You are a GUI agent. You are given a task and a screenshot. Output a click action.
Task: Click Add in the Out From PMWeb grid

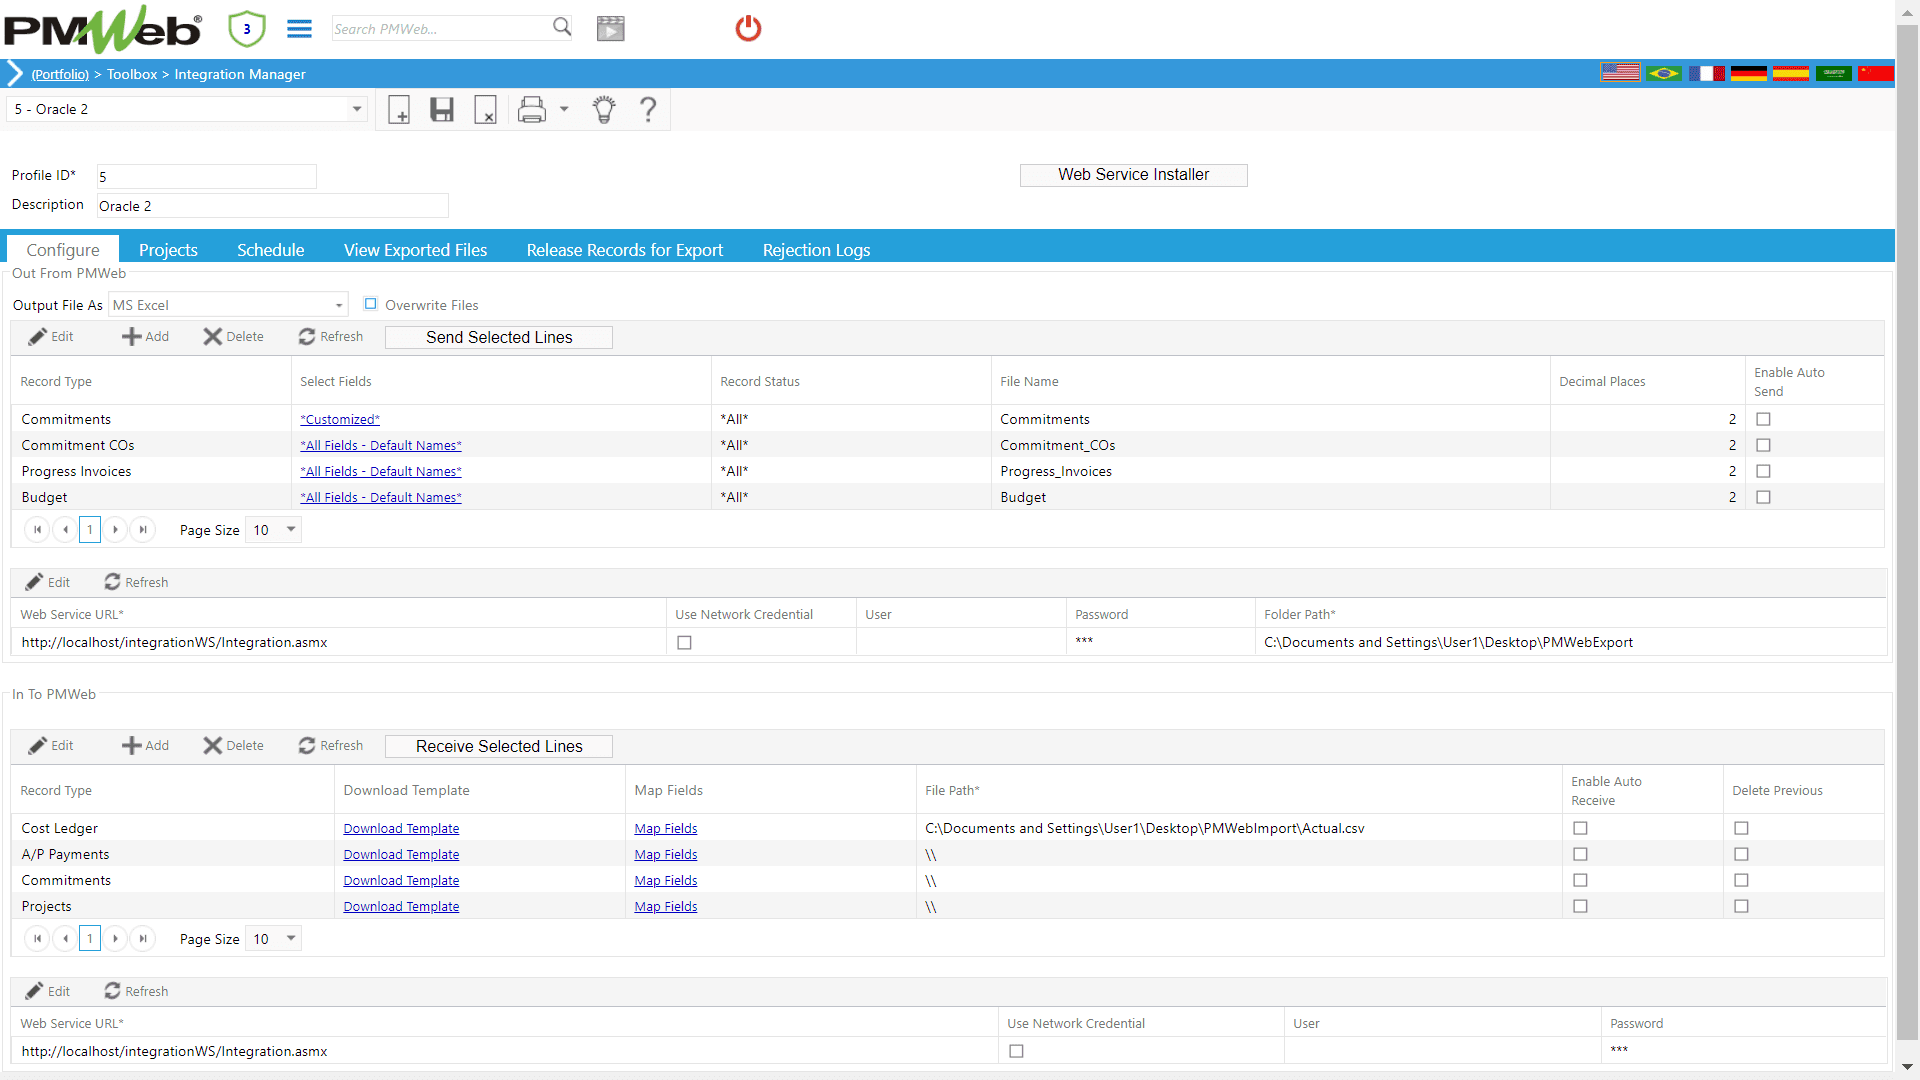tap(146, 337)
